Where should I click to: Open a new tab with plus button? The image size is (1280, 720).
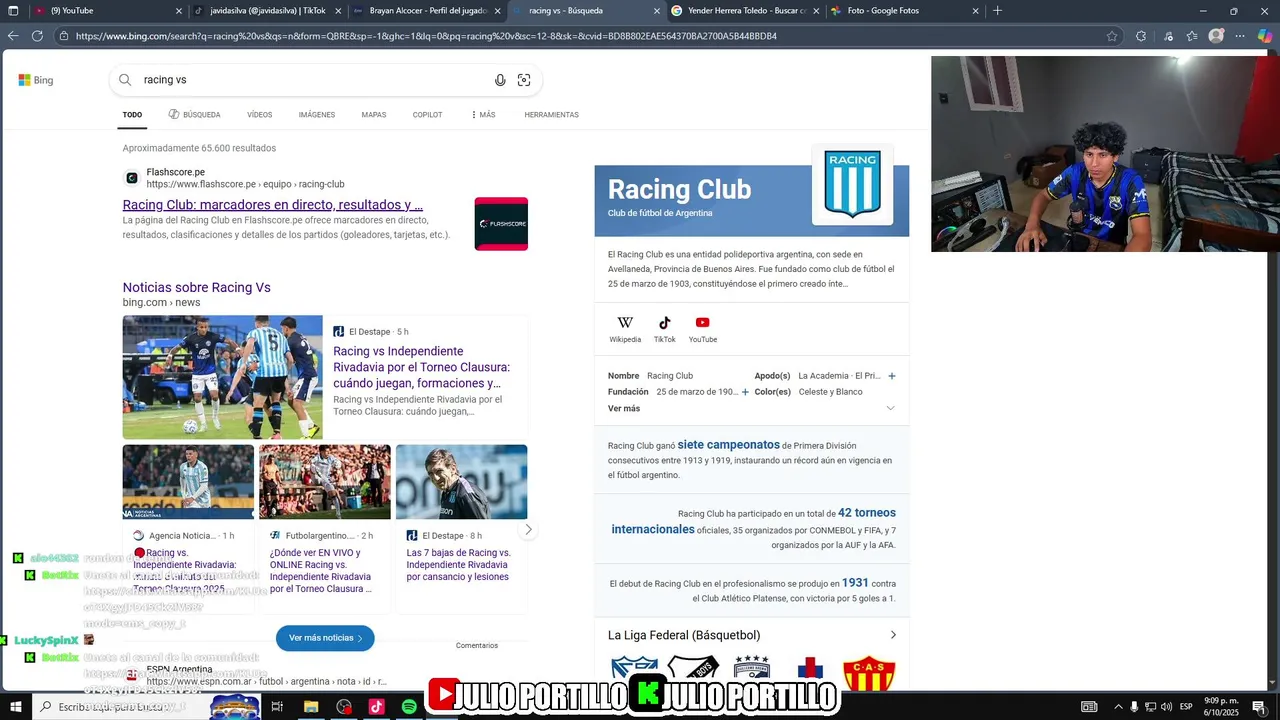(997, 11)
